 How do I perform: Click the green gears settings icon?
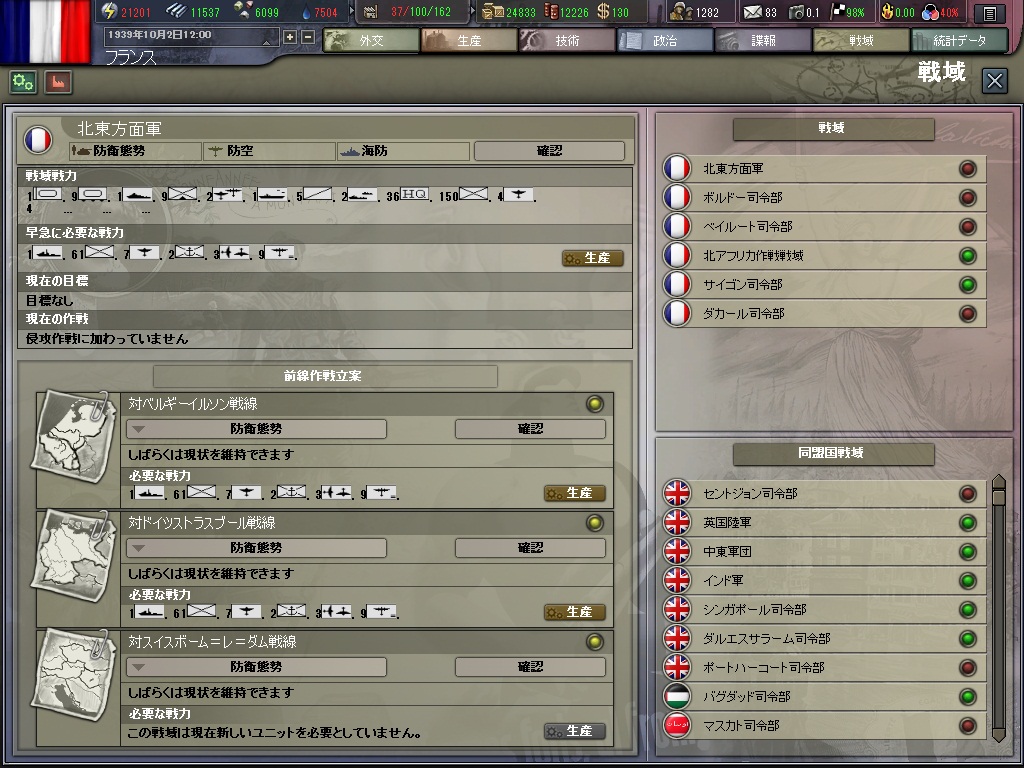[x=23, y=82]
